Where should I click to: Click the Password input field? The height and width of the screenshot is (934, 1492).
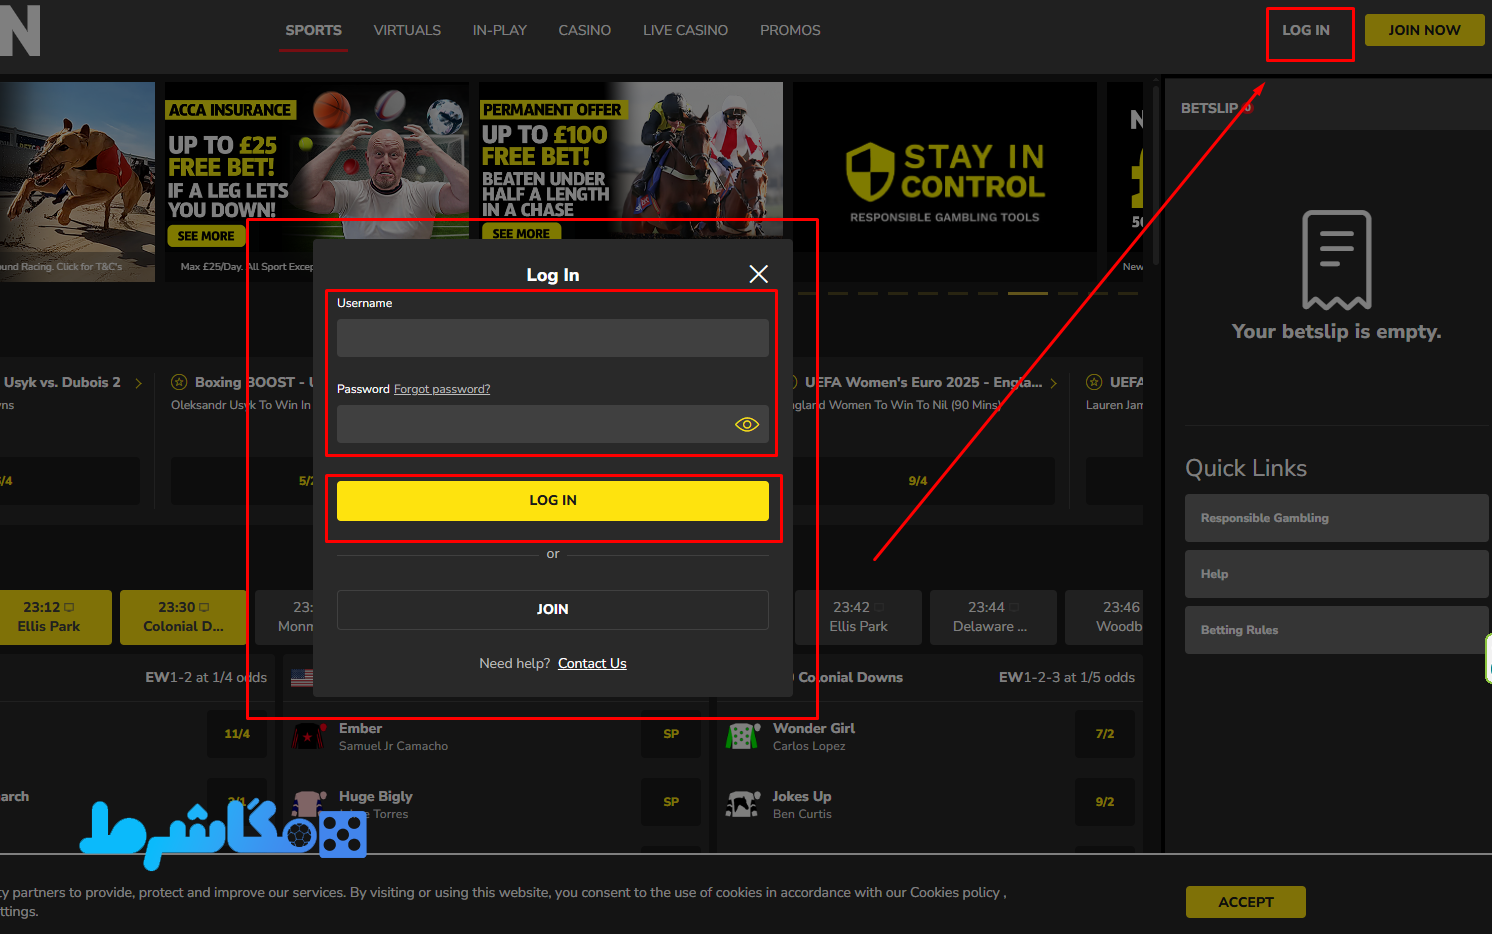553,424
